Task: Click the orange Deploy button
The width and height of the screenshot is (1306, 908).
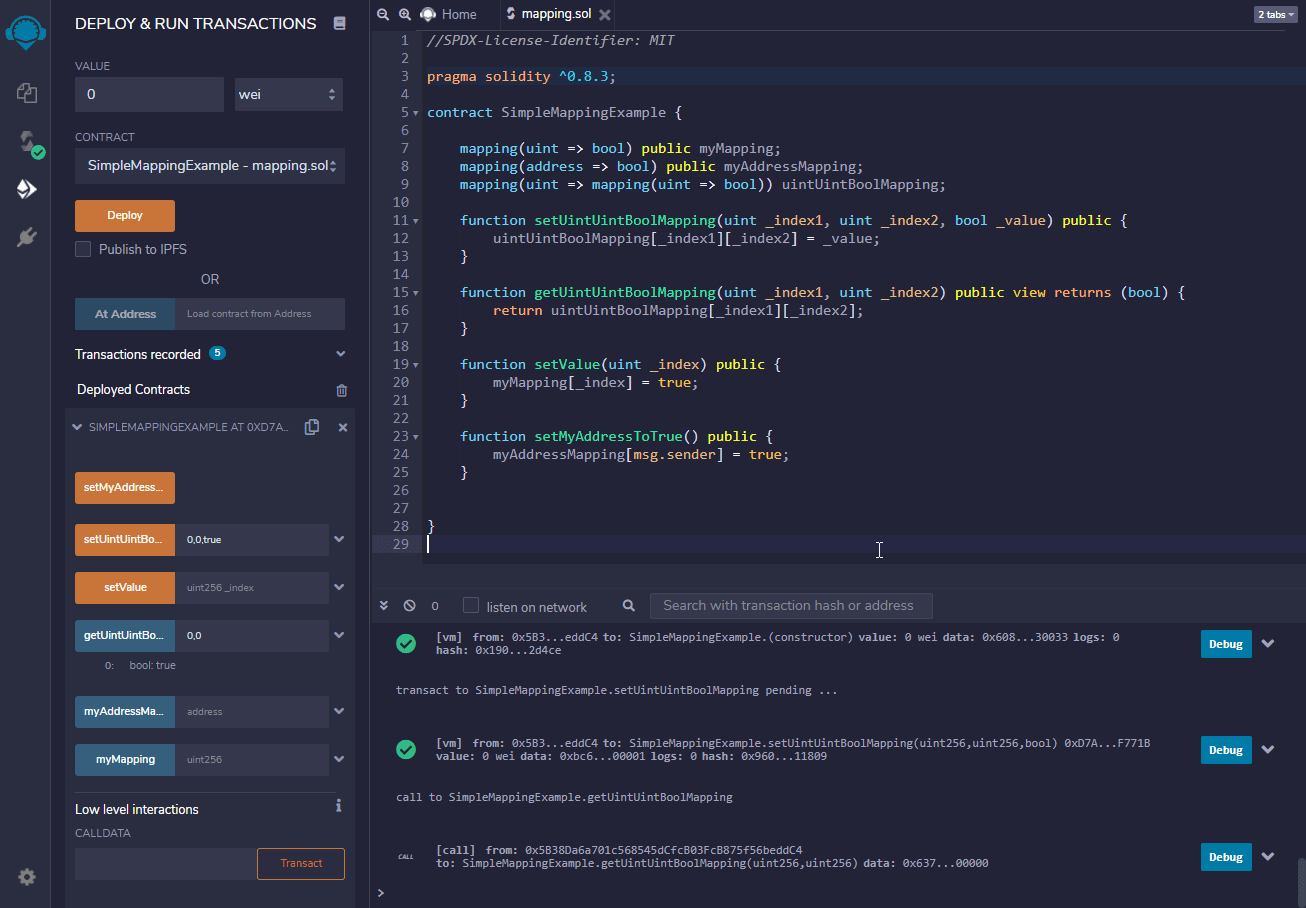Action: pyautogui.click(x=125, y=215)
